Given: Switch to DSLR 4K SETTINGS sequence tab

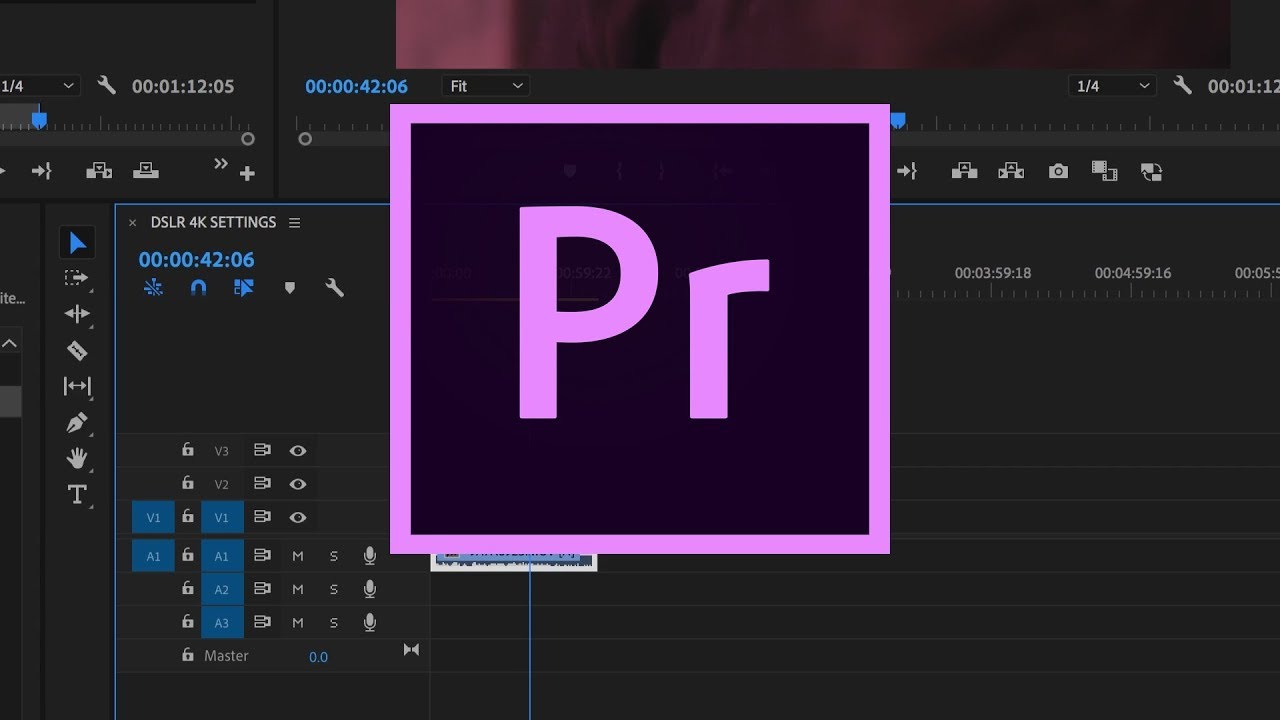Looking at the screenshot, I should (x=213, y=222).
